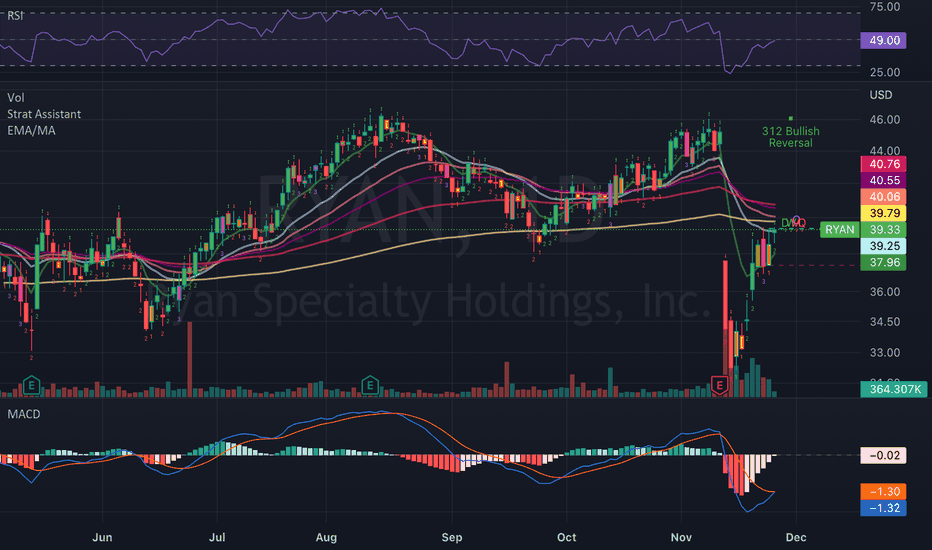The width and height of the screenshot is (932, 550).
Task: Click the Dec date axis label
Action: 796,538
